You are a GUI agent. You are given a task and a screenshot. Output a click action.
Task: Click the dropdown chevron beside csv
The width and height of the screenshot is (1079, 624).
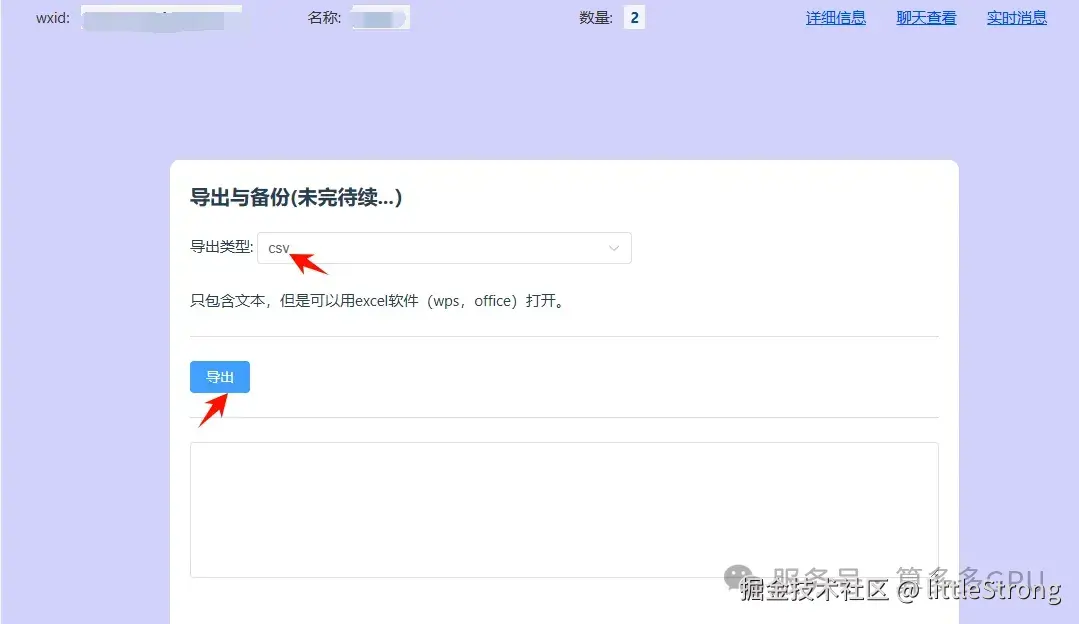click(x=614, y=248)
